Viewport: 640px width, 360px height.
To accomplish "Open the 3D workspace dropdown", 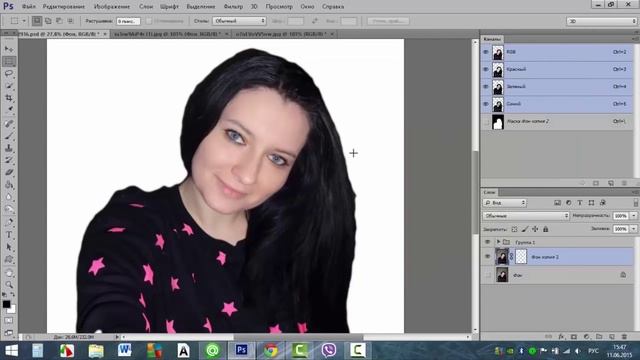I will pos(601,21).
